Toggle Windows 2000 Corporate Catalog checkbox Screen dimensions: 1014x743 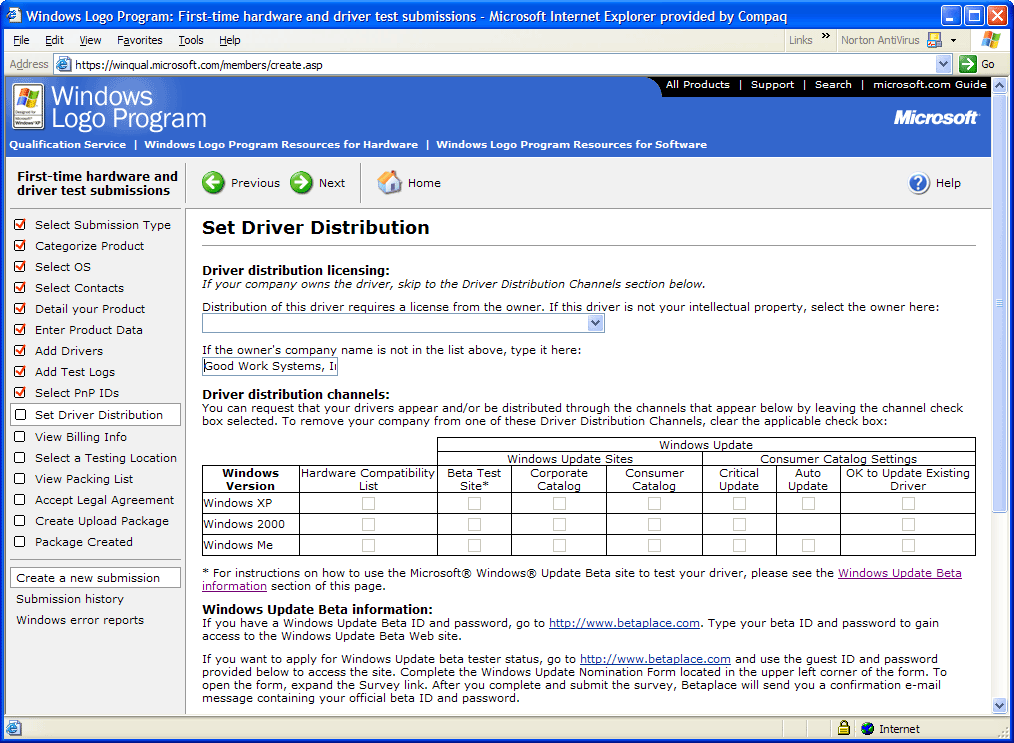(559, 524)
